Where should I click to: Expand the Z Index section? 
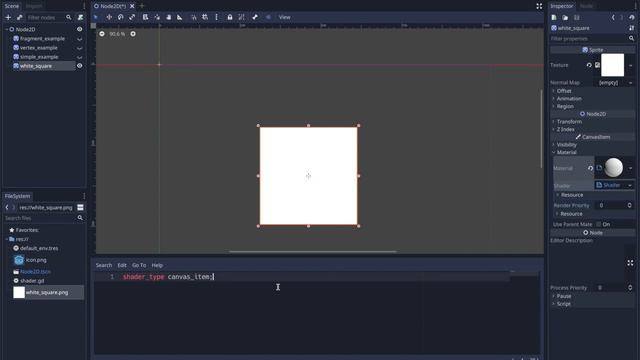[565, 129]
